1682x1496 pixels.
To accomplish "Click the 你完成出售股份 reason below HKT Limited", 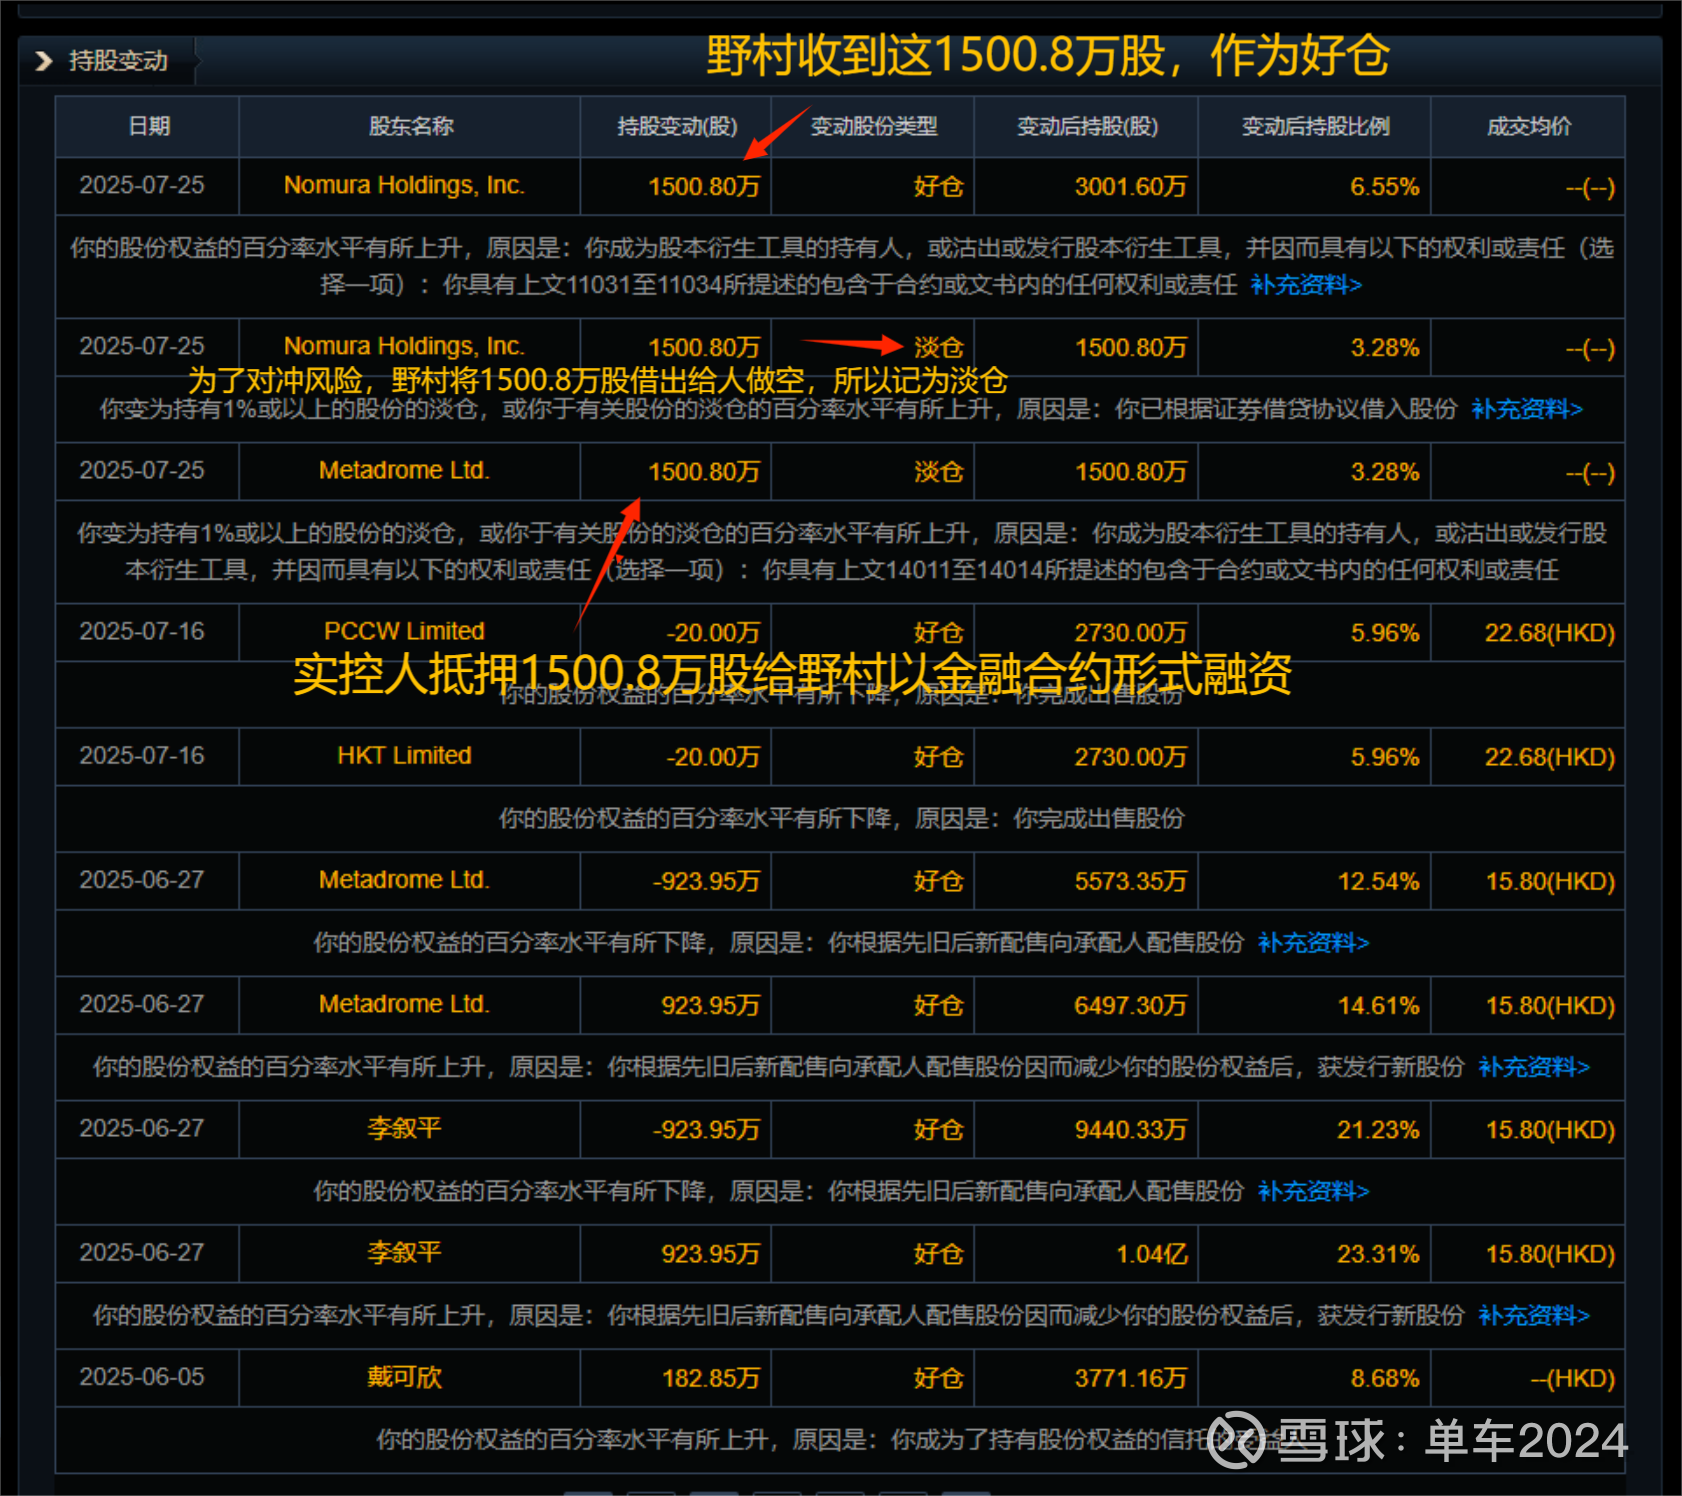I will point(1099,819).
